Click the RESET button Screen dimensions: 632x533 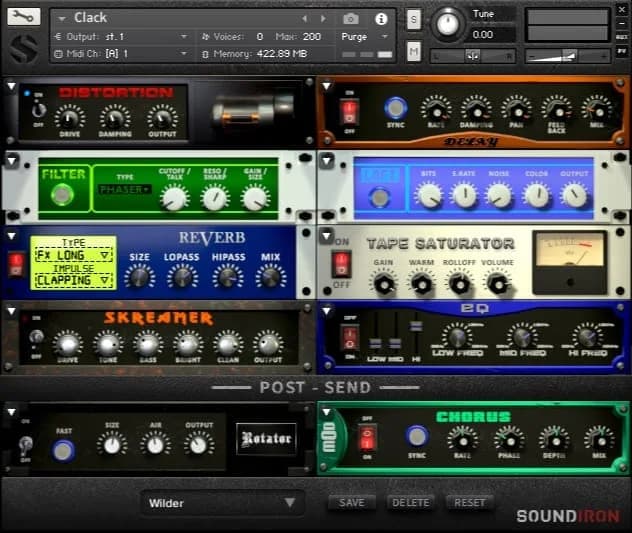point(470,502)
